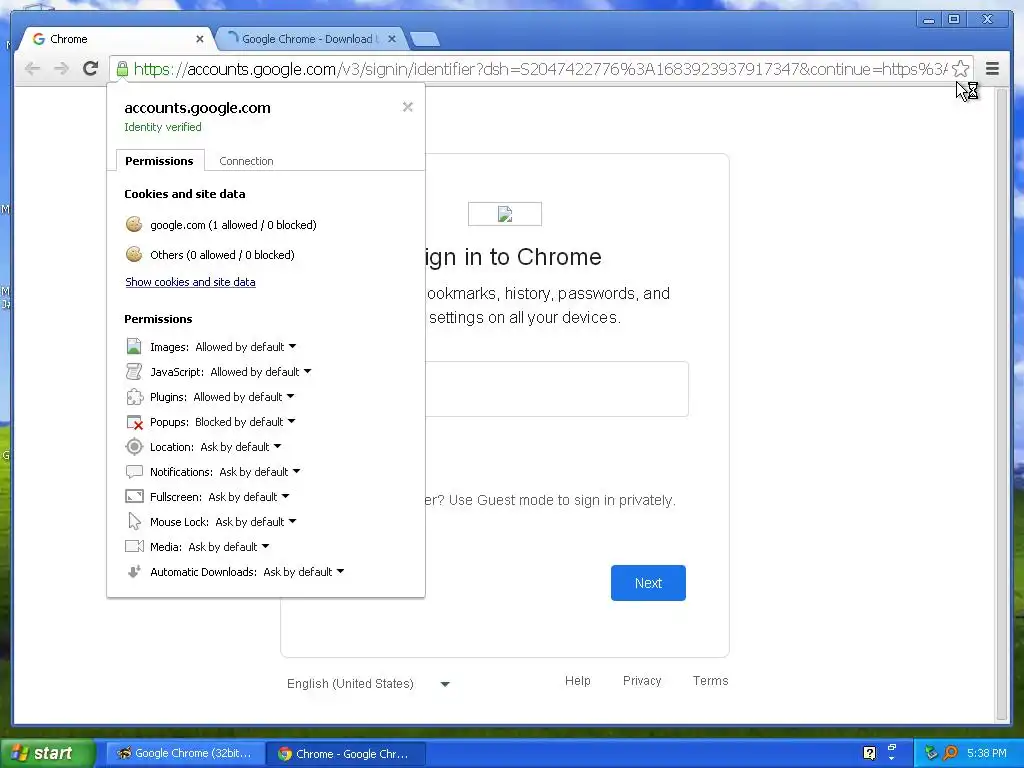
Task: Open the English (United States) language selector
Action: tap(369, 684)
